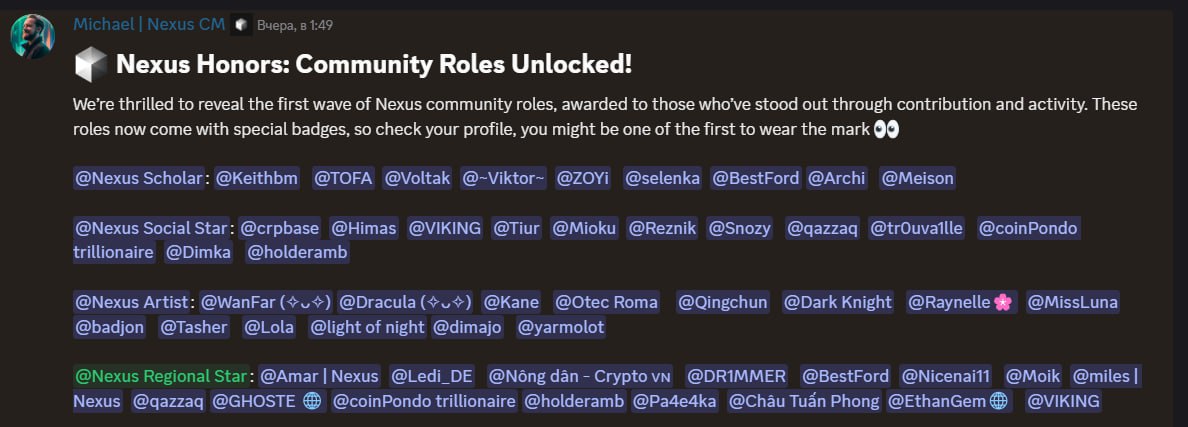The width and height of the screenshot is (1188, 427).
Task: Click the eyes emoji after 'wear the mark'
Action: click(886, 129)
